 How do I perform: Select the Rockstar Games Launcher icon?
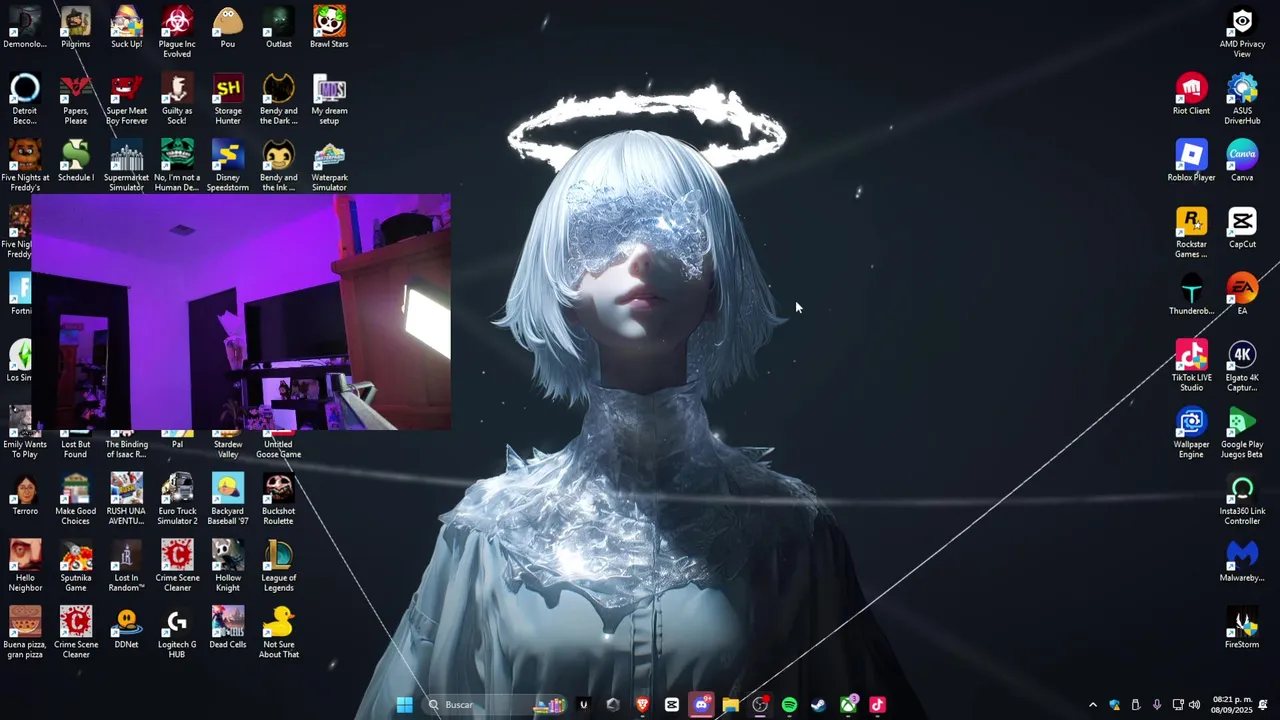coord(1191,233)
